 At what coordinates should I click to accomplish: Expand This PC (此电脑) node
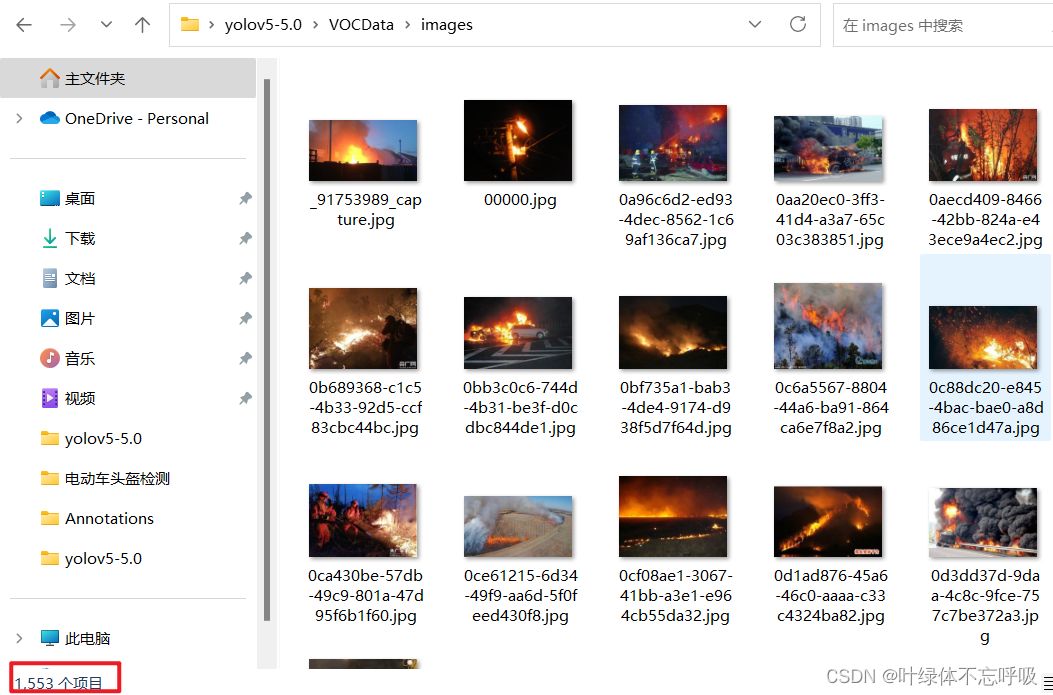click(19, 639)
